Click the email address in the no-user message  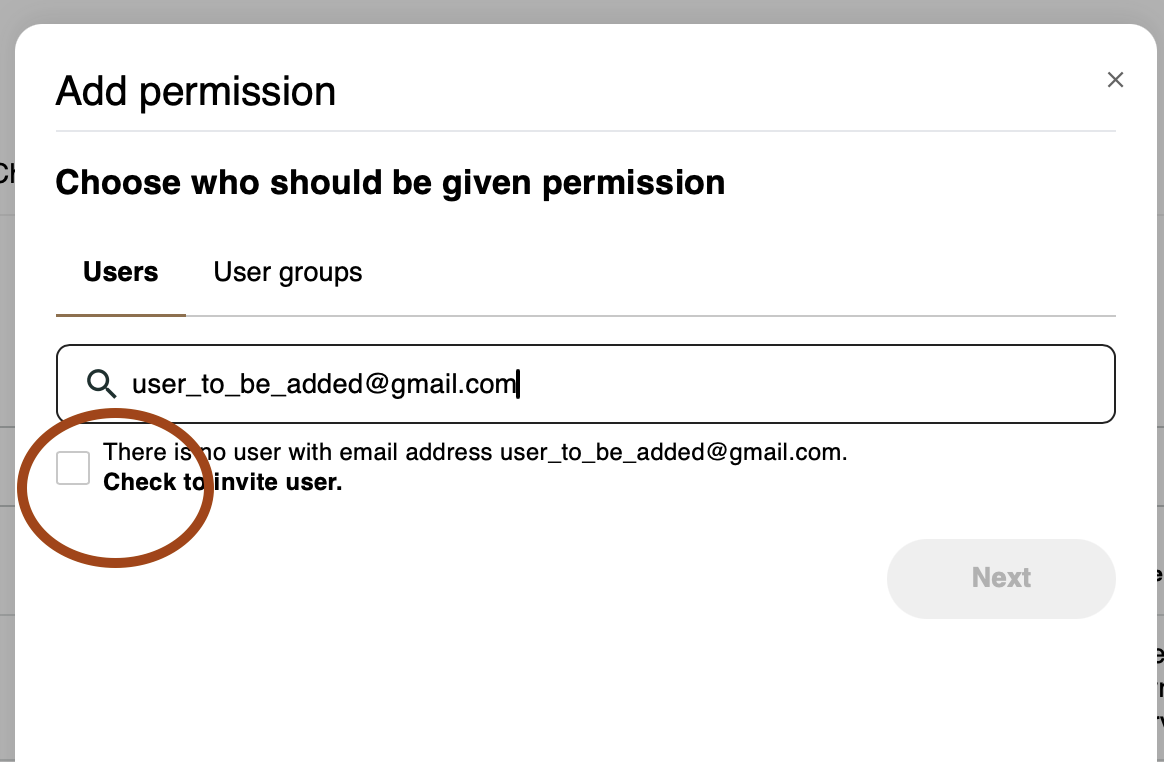[671, 452]
